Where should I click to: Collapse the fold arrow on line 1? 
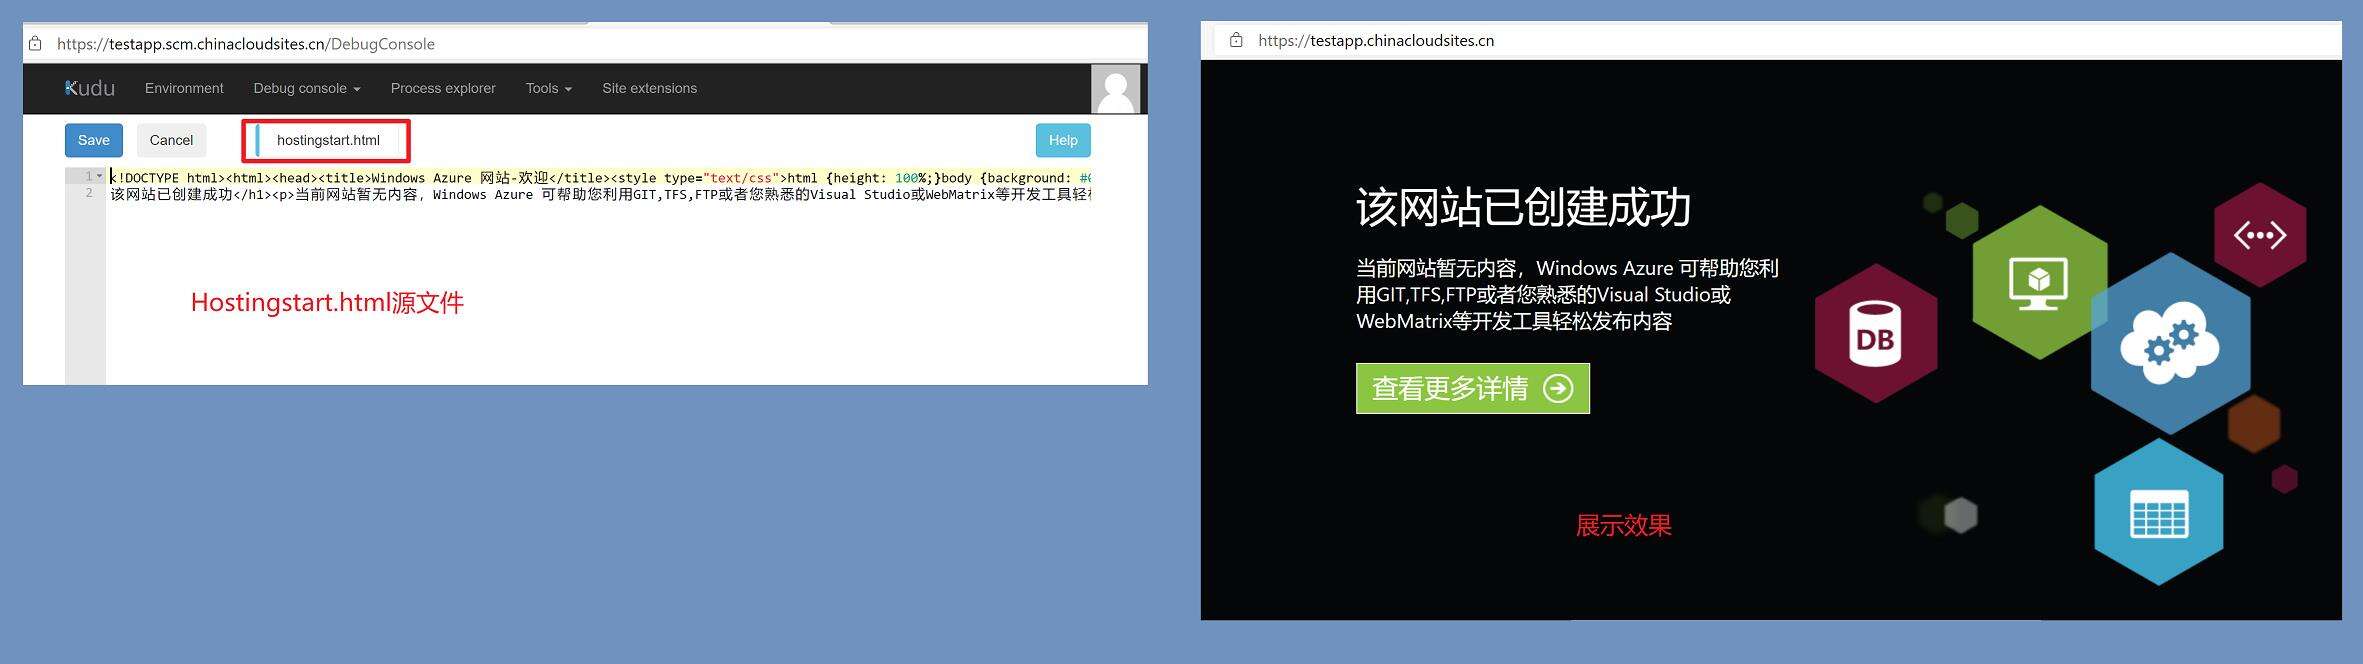pyautogui.click(x=99, y=176)
